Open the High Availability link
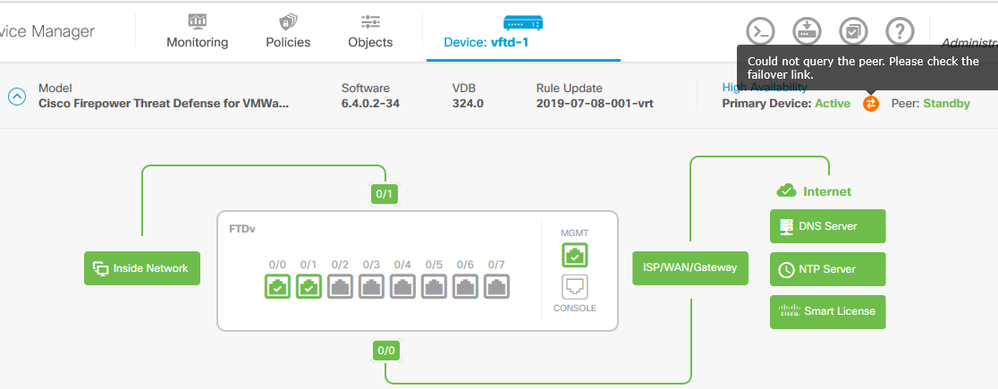Viewport: 998px width, 389px height. 764,87
